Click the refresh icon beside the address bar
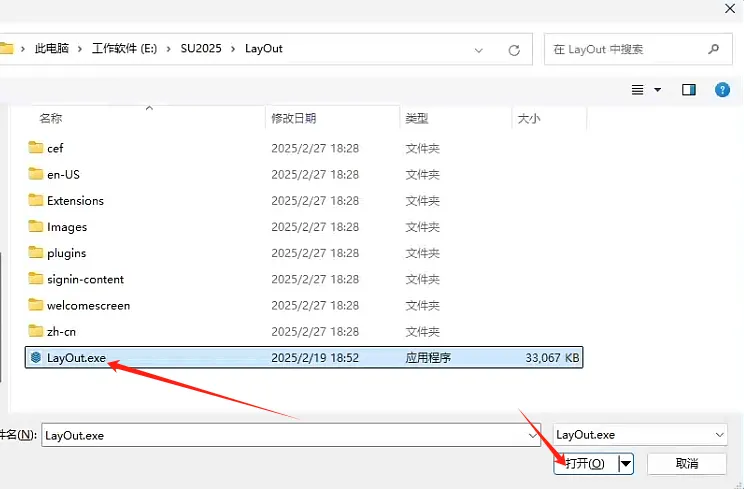The height and width of the screenshot is (489, 744). point(514,50)
